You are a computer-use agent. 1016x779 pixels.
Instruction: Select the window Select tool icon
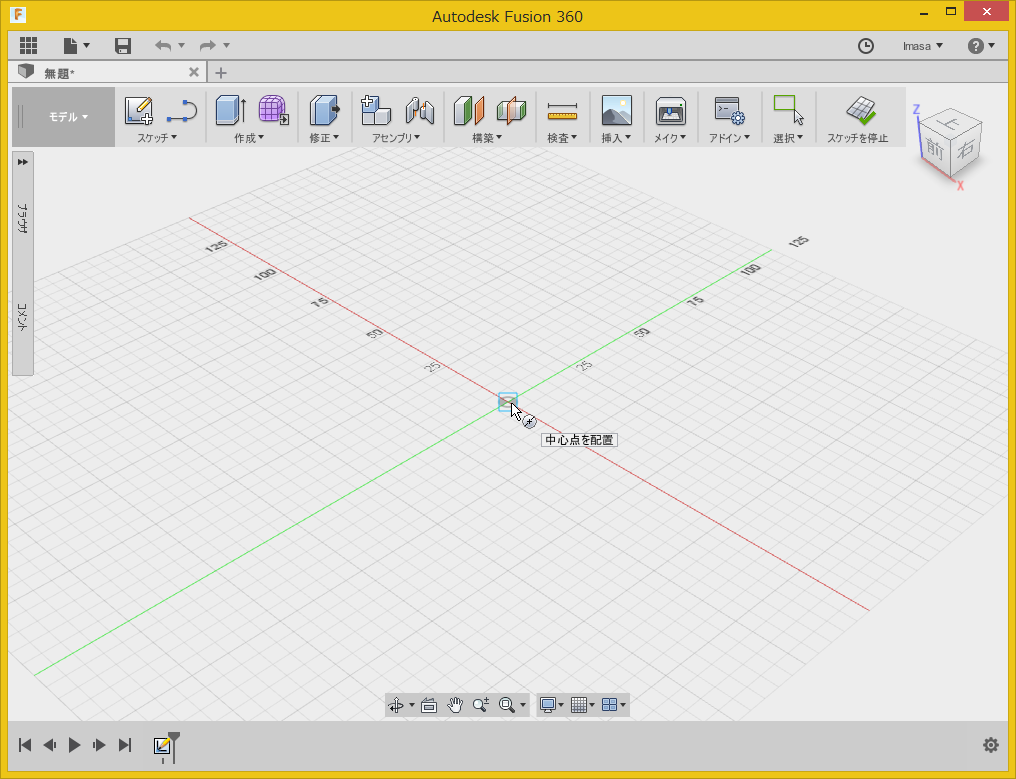pos(788,110)
